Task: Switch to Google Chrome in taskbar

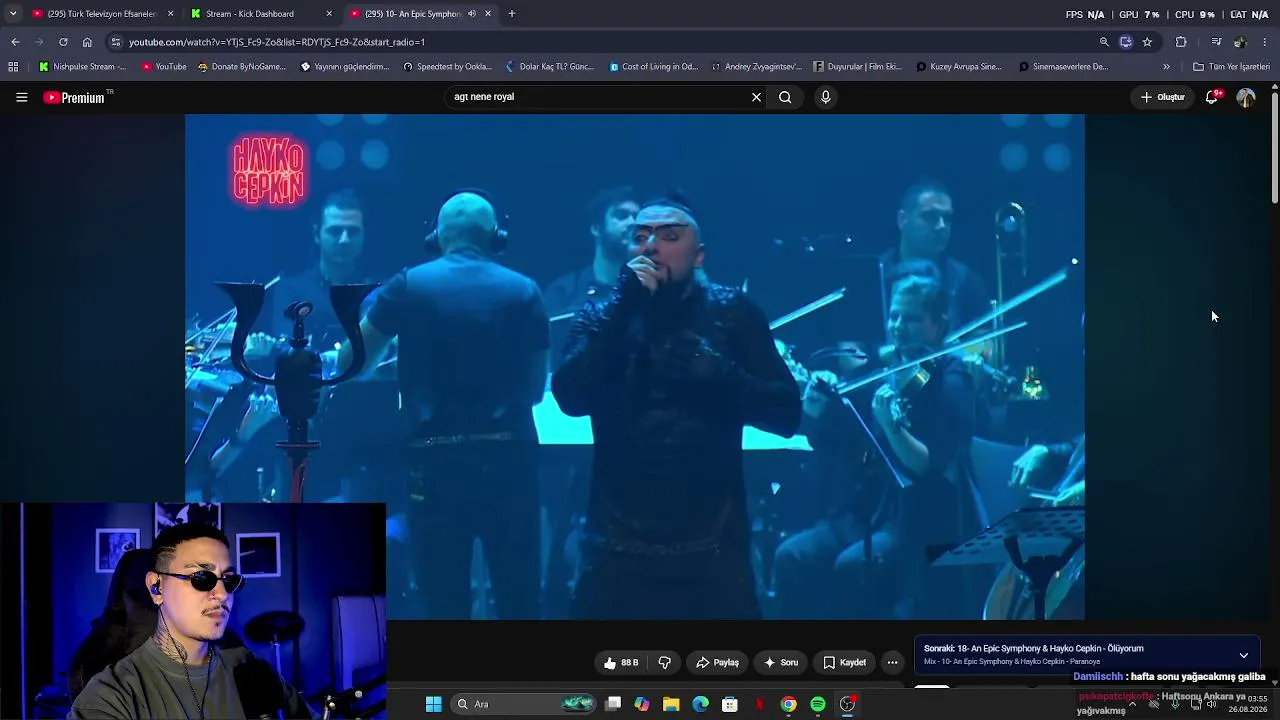Action: point(789,704)
